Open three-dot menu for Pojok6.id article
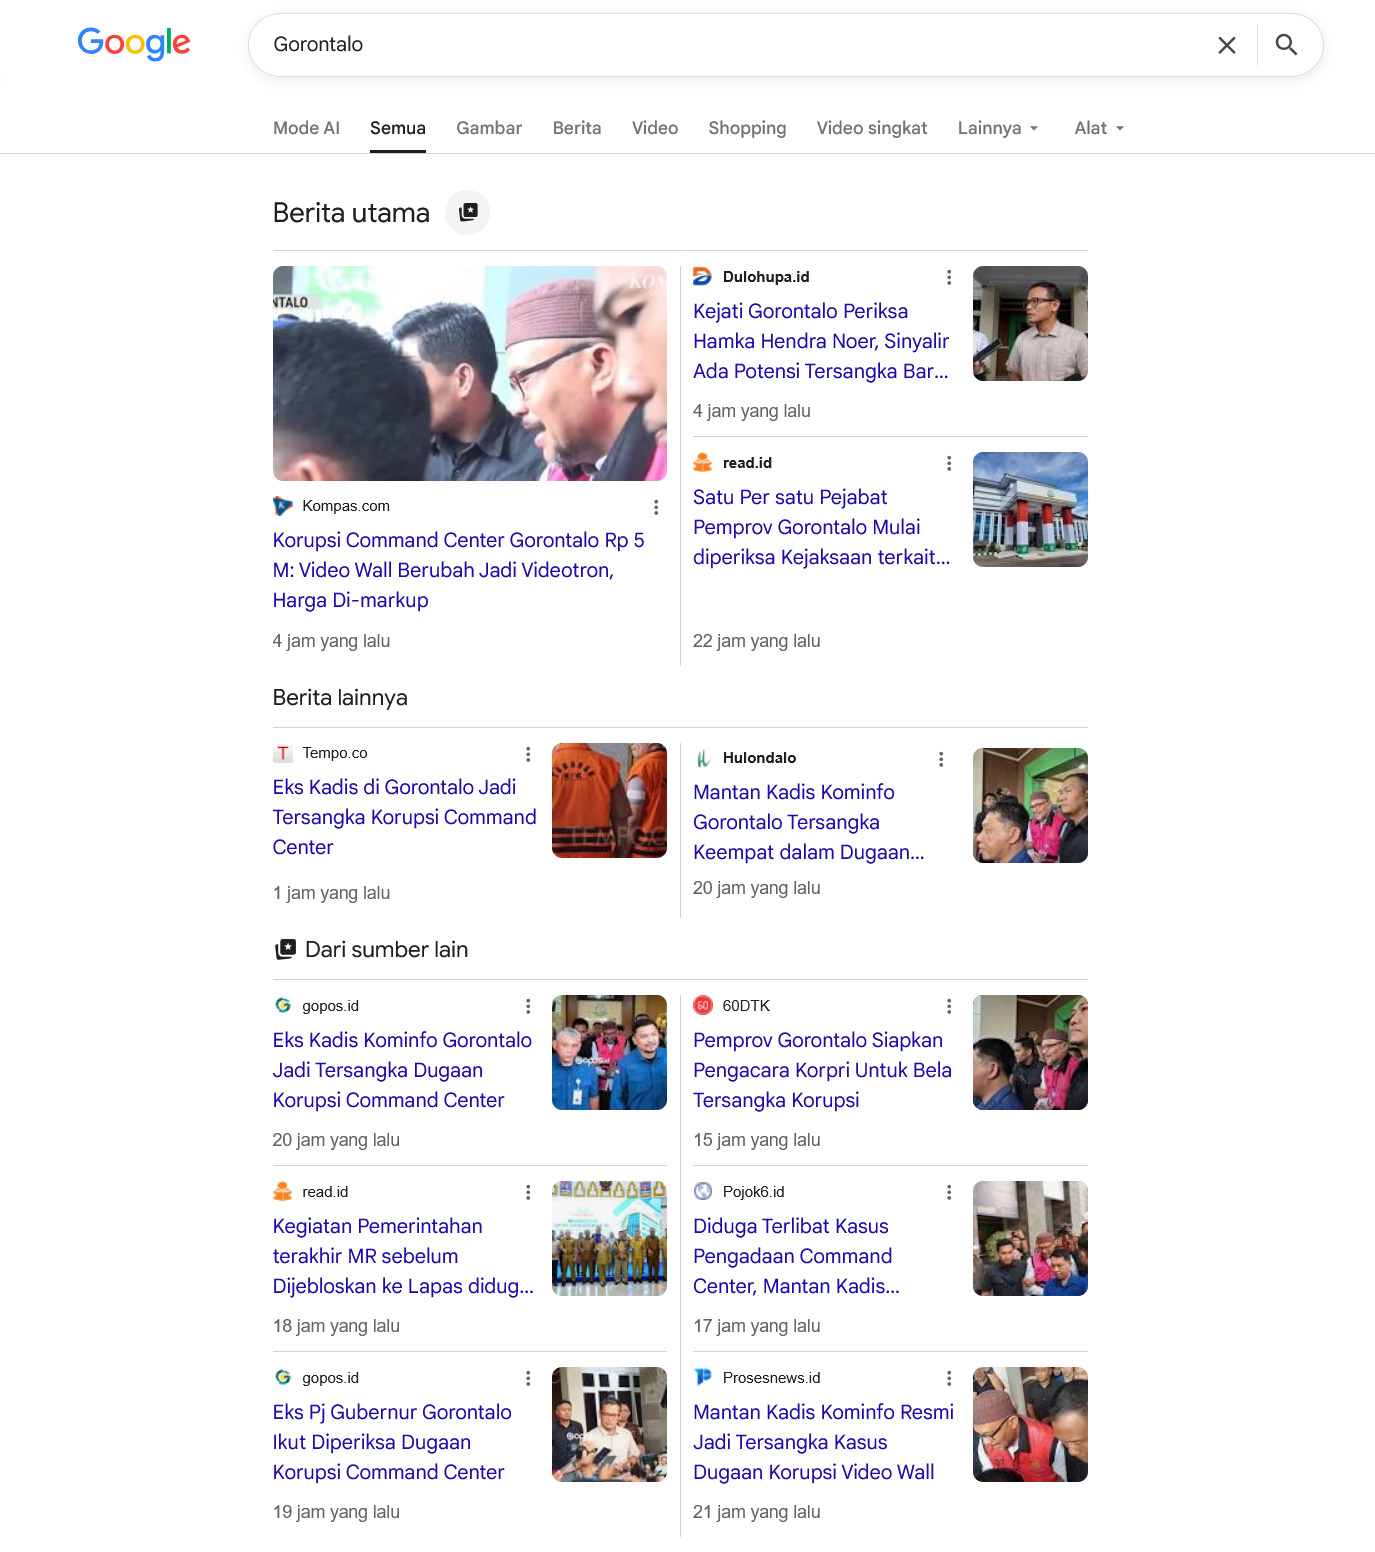Screen dimensions: 1375x1552 949,1192
